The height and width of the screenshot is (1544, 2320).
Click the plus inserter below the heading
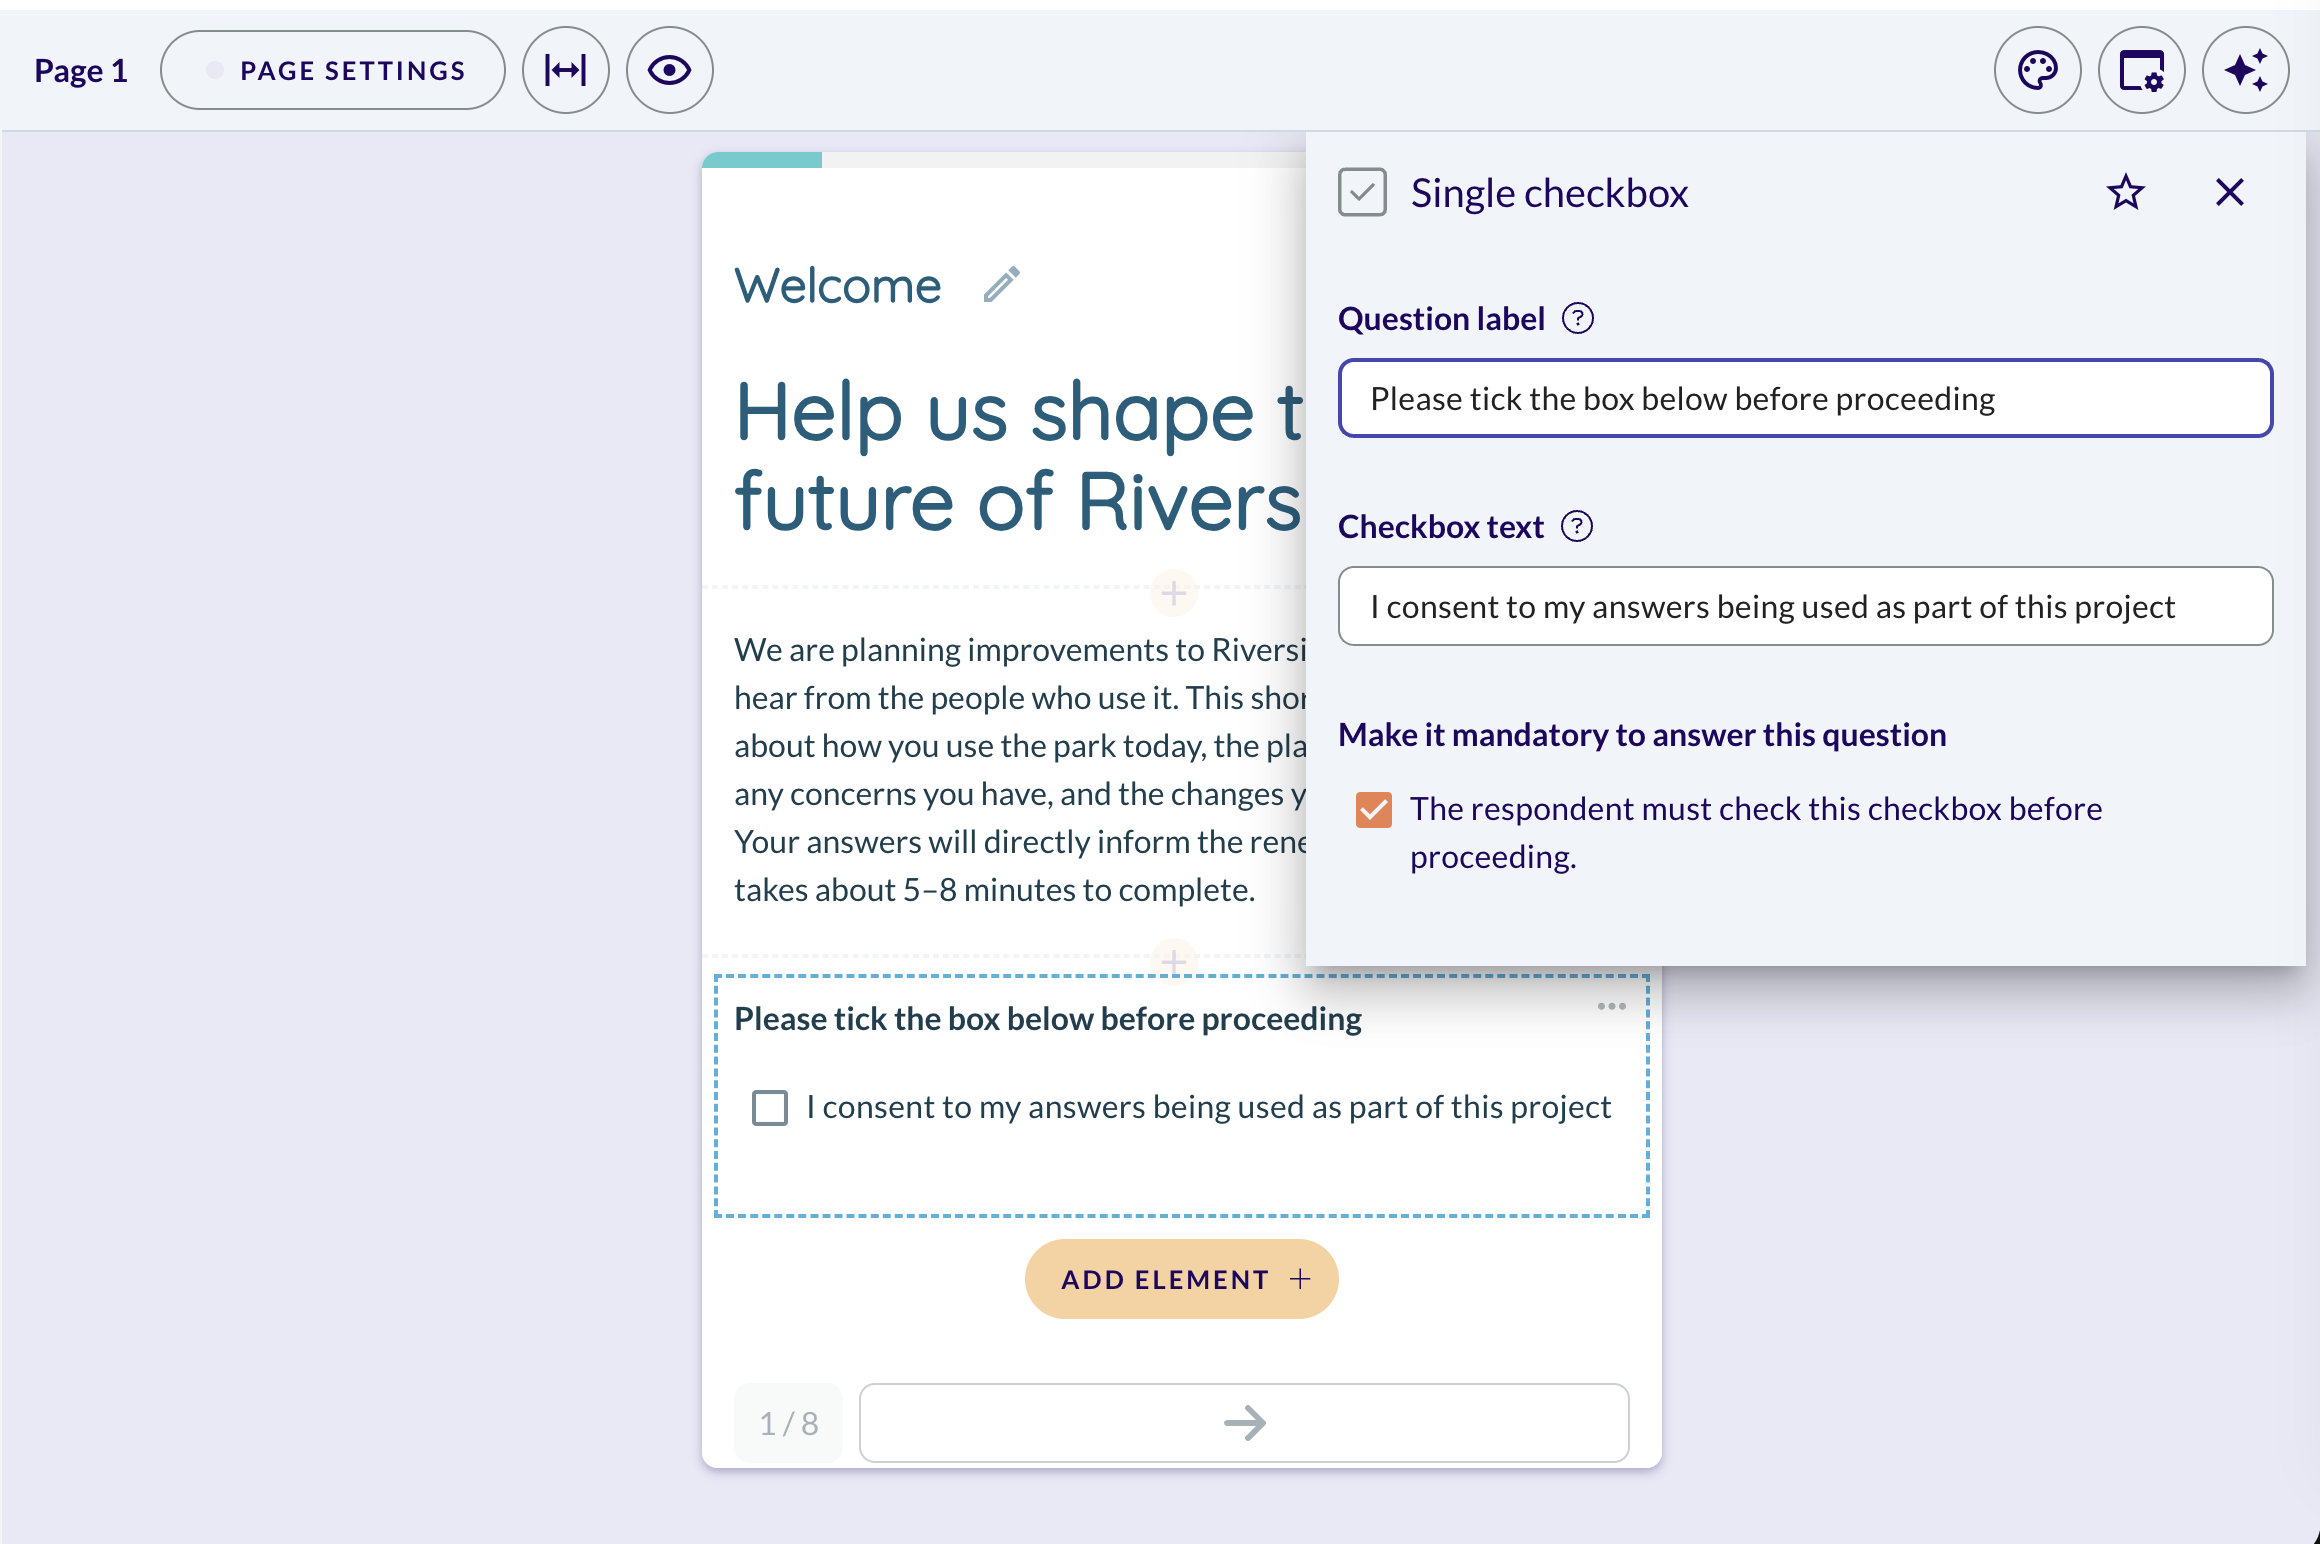click(1173, 593)
